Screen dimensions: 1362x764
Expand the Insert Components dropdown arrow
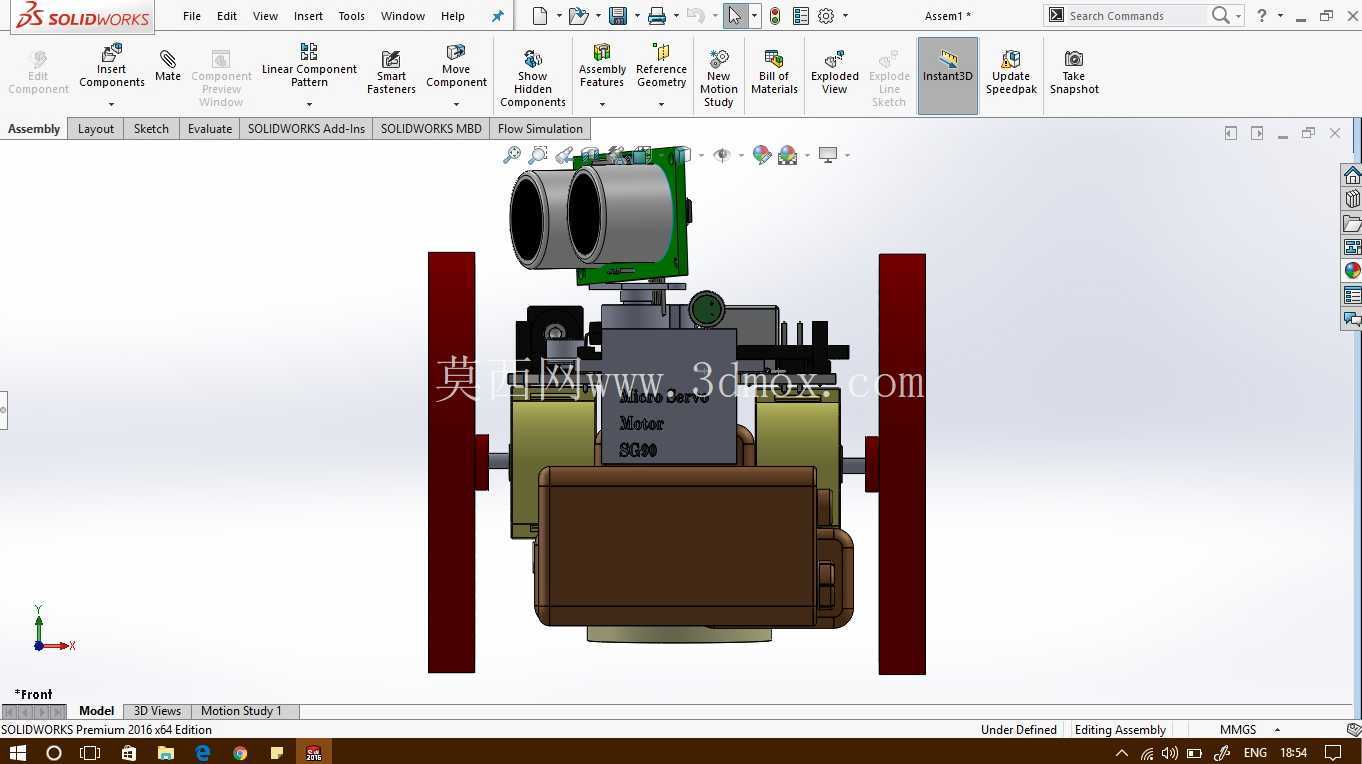pos(112,104)
